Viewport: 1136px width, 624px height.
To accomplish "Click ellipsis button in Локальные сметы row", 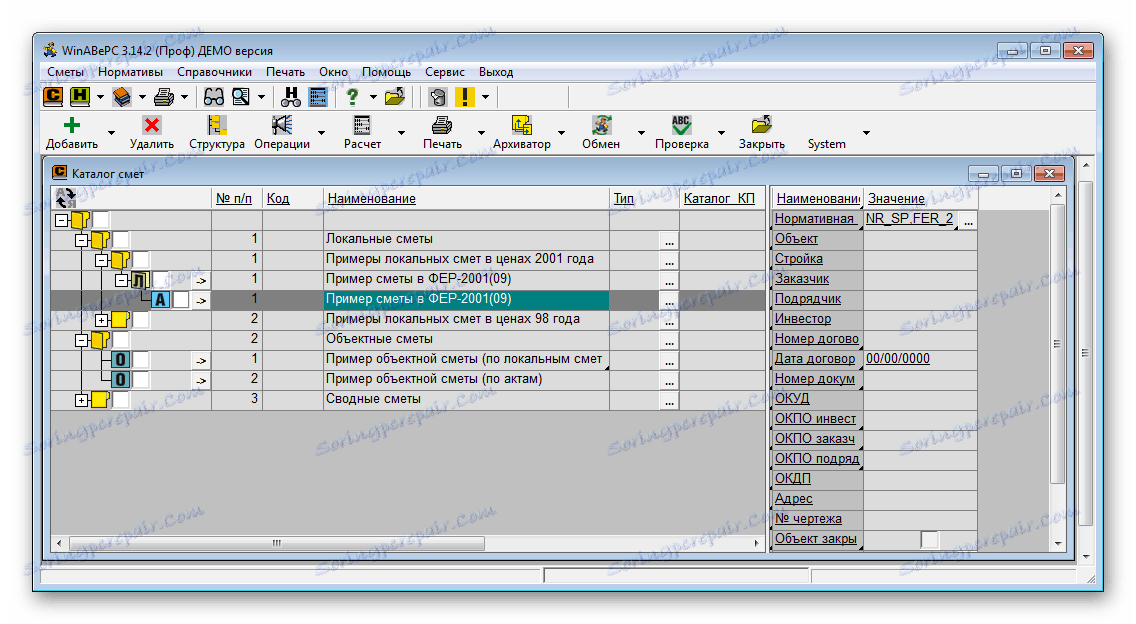I will coord(669,241).
